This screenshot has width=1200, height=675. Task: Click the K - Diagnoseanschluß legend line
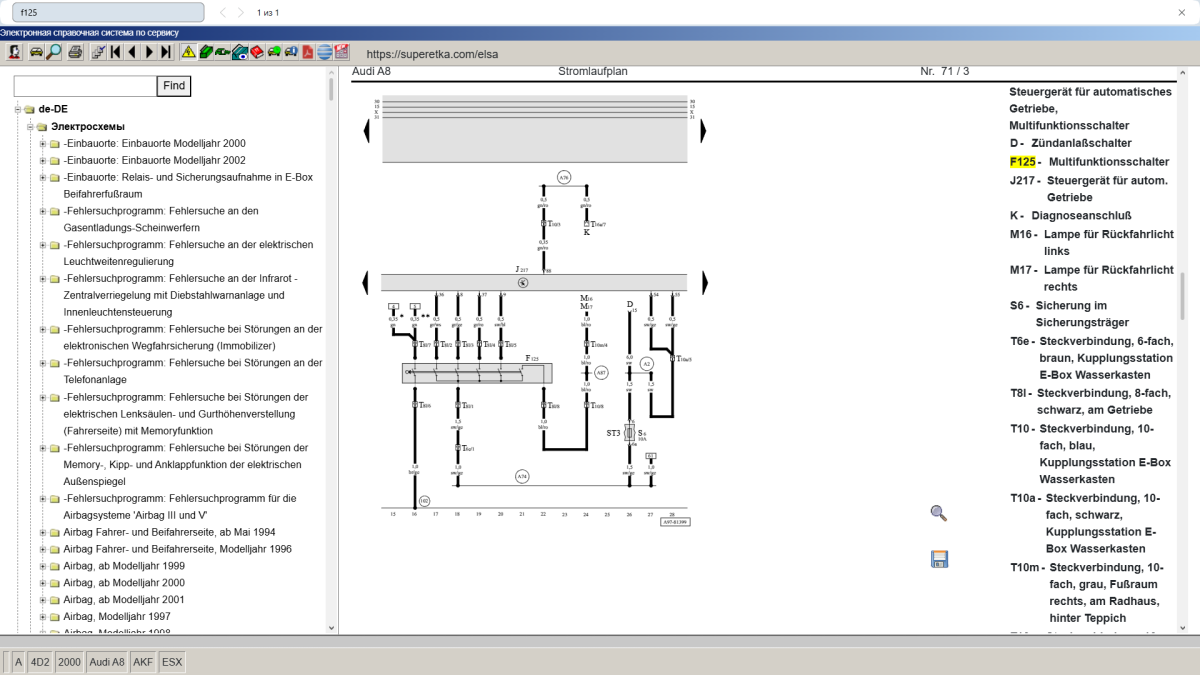pyautogui.click(x=1071, y=215)
